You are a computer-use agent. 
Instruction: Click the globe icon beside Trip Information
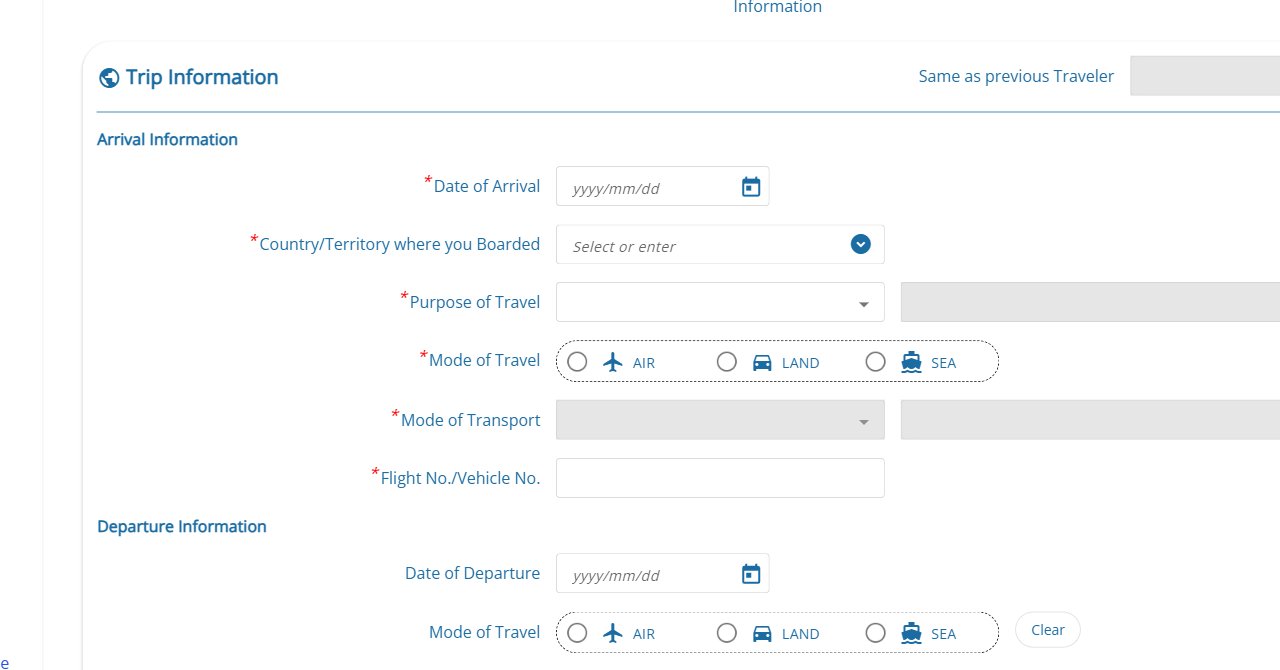pyautogui.click(x=108, y=76)
